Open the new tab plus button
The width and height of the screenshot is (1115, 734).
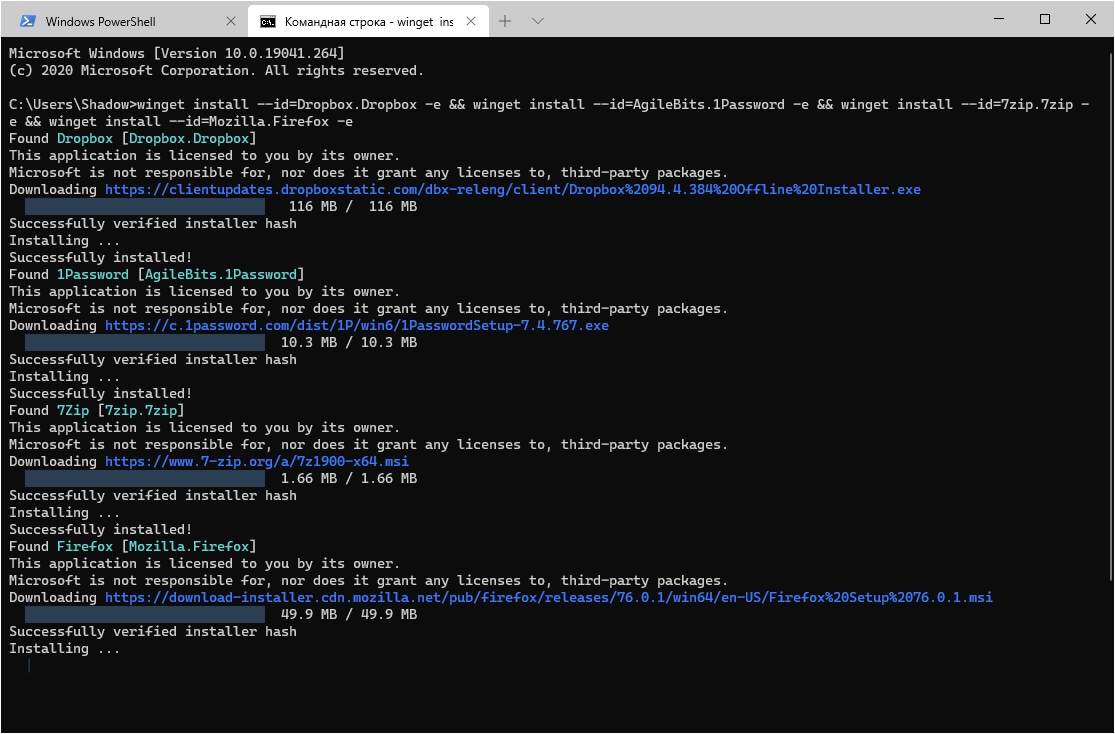506,20
